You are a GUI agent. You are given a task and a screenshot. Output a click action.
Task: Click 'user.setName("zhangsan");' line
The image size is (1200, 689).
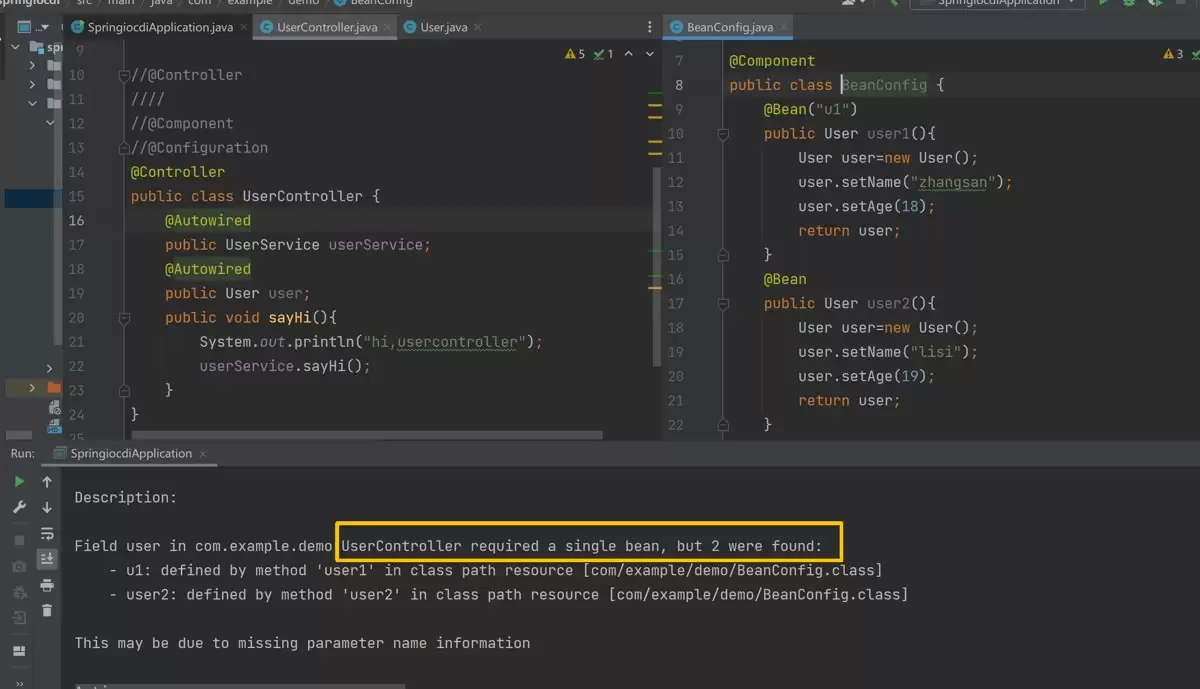(905, 182)
